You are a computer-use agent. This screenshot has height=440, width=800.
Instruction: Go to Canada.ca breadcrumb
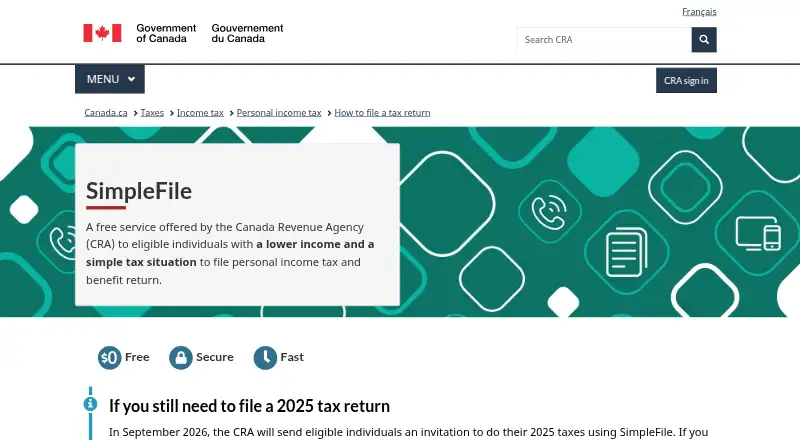click(106, 113)
